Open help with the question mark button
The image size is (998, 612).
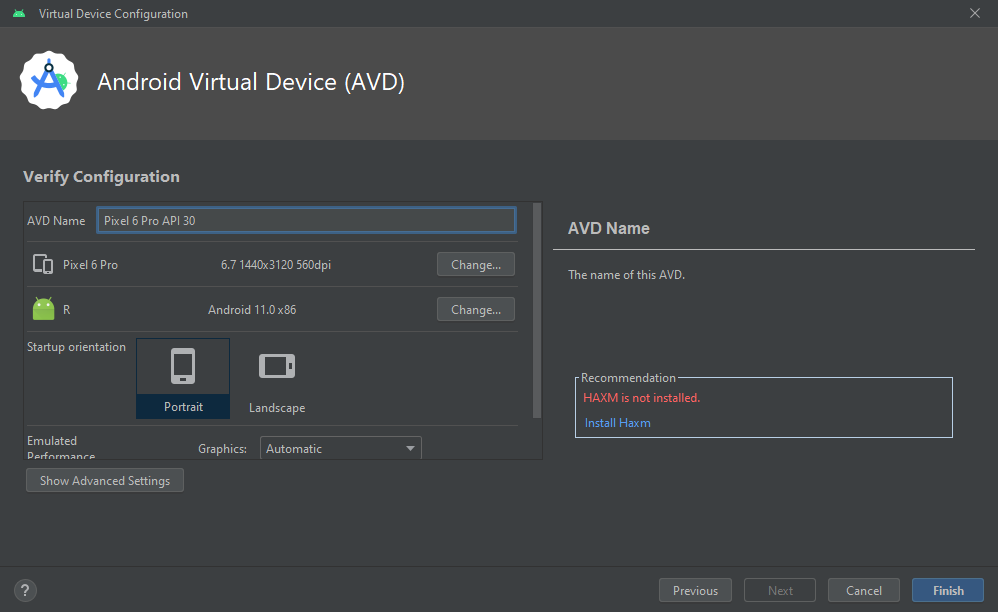[25, 590]
